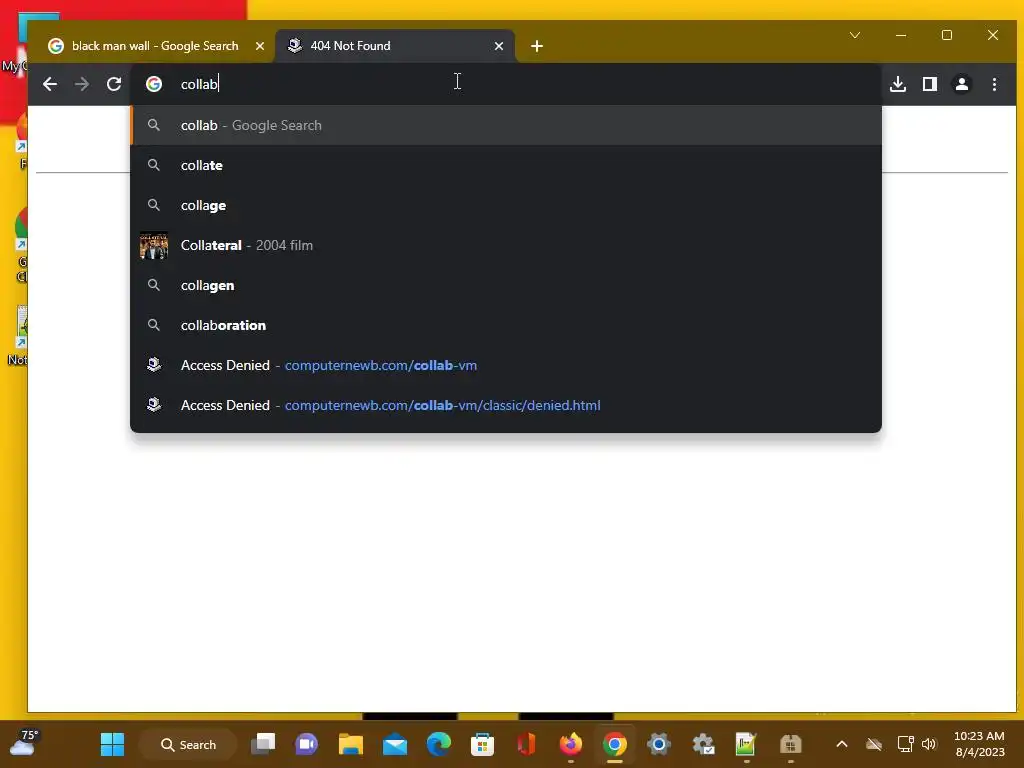Screen dimensions: 1024x768
Task: Choose the collab - Google Search suggestion
Action: click(506, 125)
